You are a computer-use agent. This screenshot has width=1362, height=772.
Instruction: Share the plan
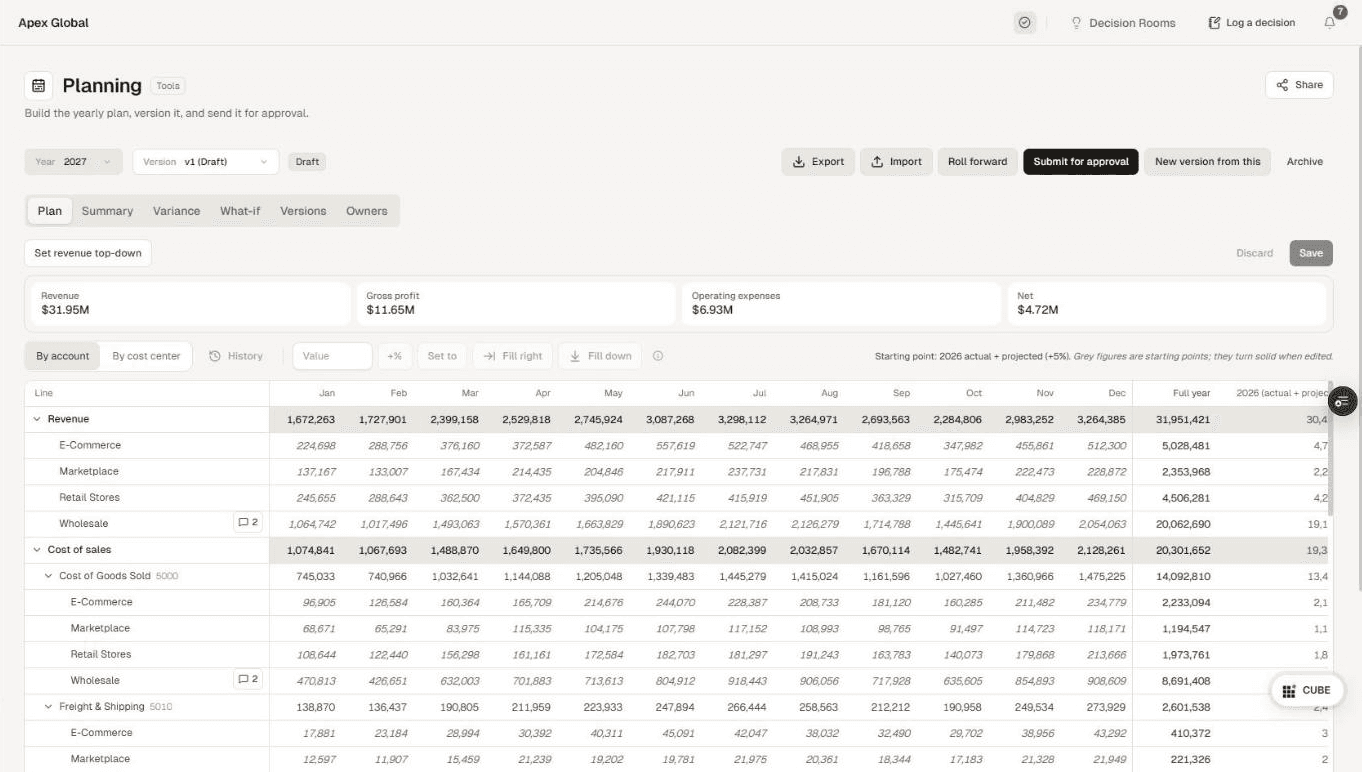(x=1299, y=85)
